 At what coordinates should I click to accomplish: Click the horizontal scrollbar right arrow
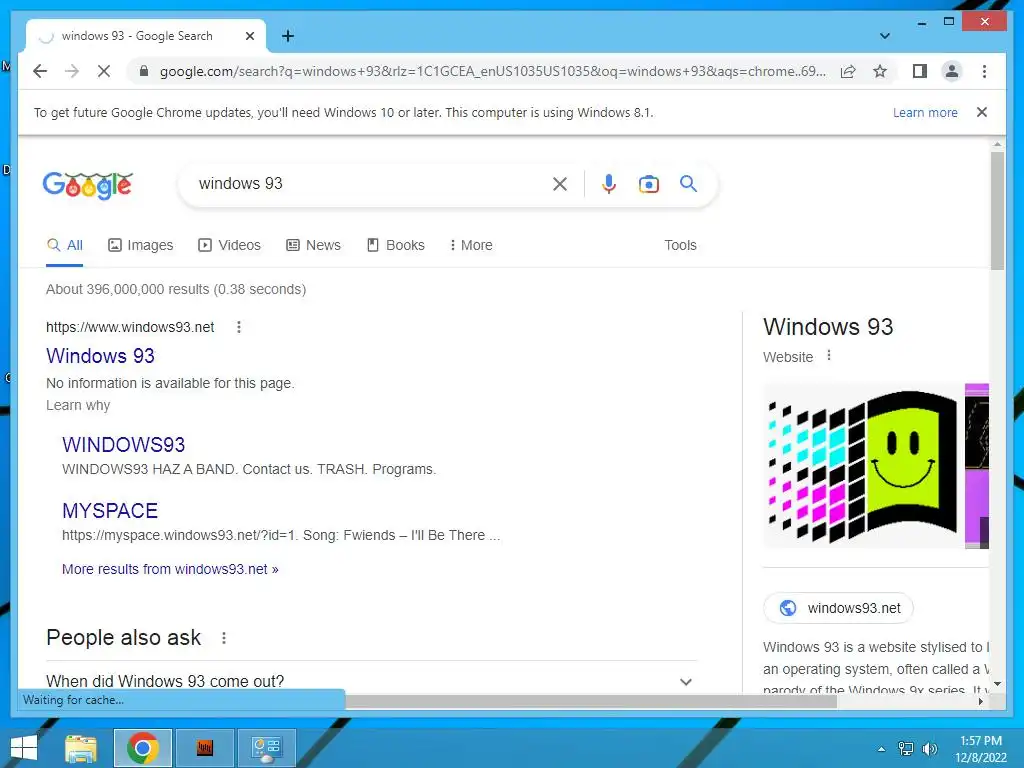click(x=980, y=701)
